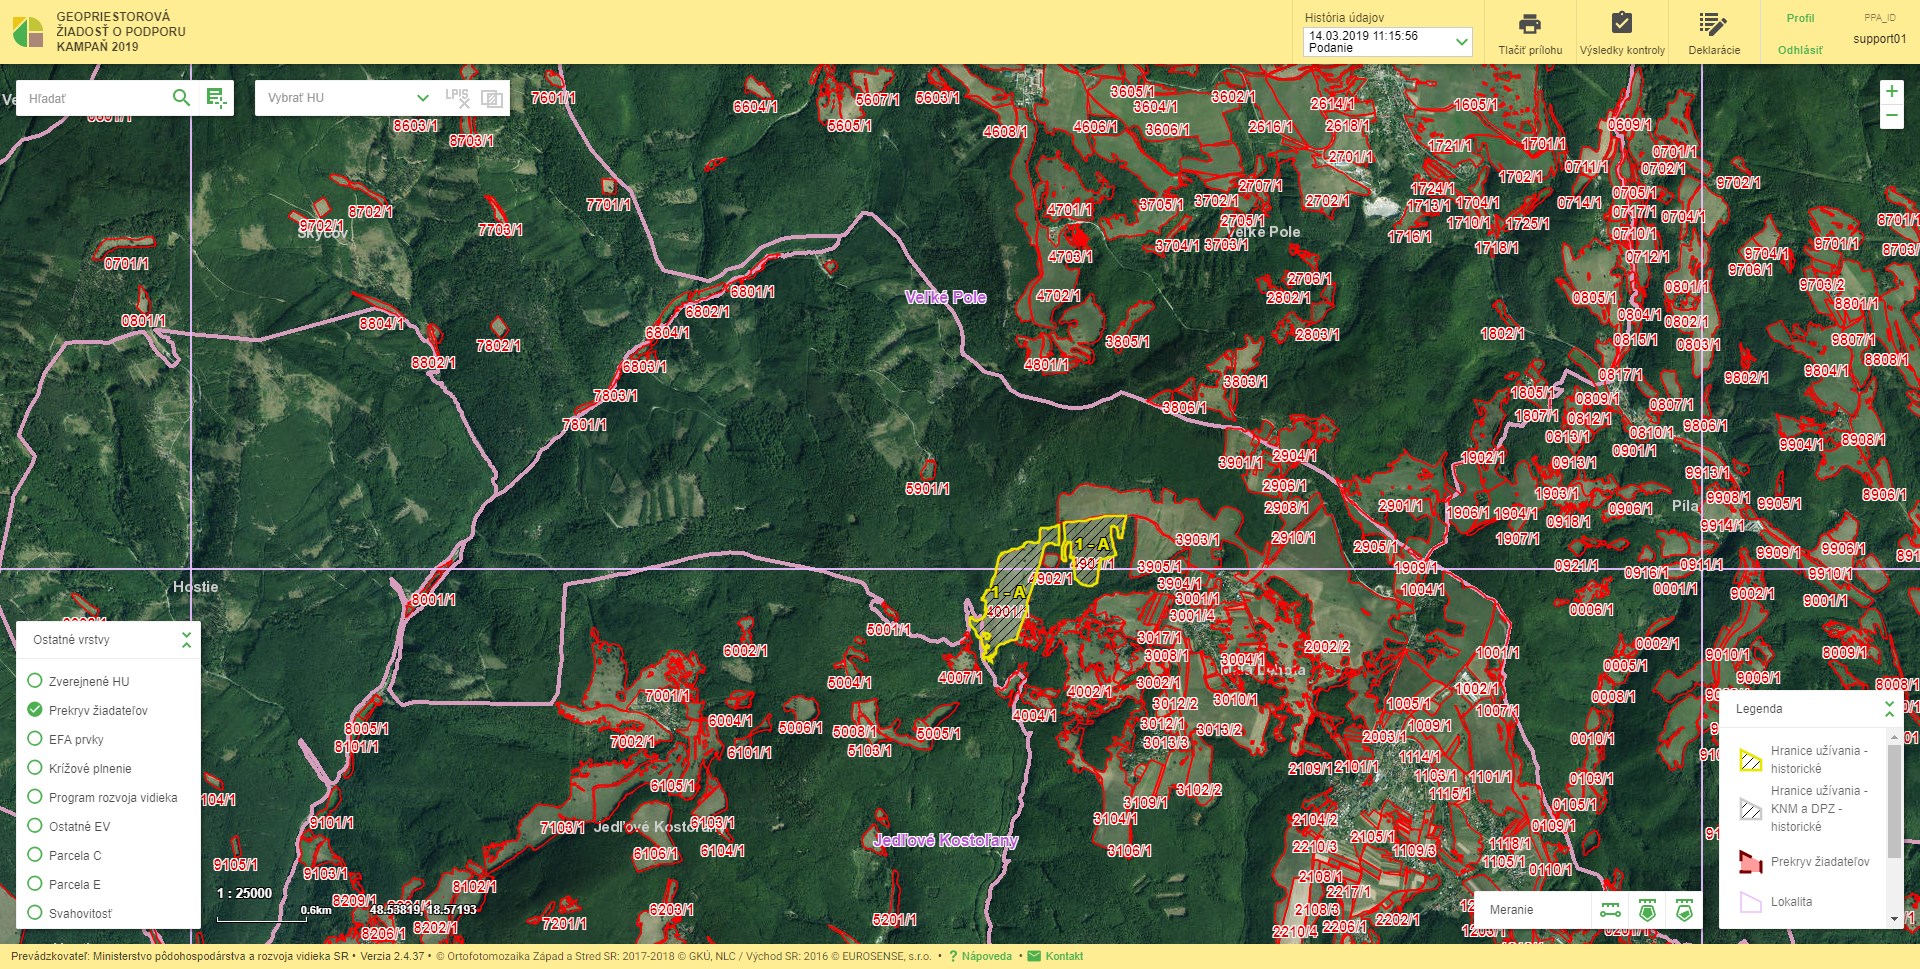Click the coordinates readout 48.53819, 18.57193
1920x969 pixels.
coord(423,909)
